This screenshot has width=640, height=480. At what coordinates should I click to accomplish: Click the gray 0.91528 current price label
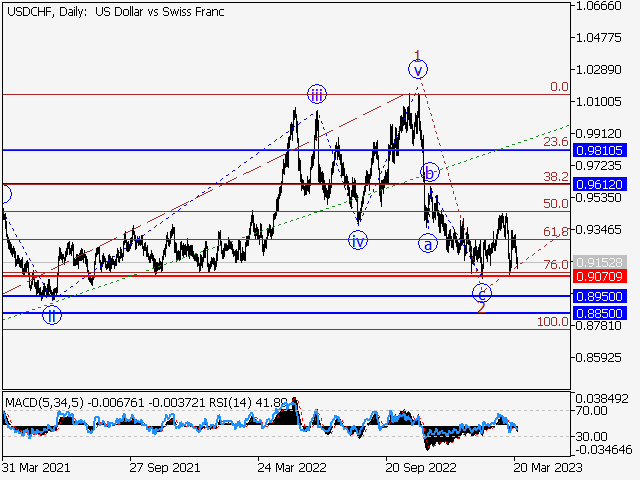[600, 262]
